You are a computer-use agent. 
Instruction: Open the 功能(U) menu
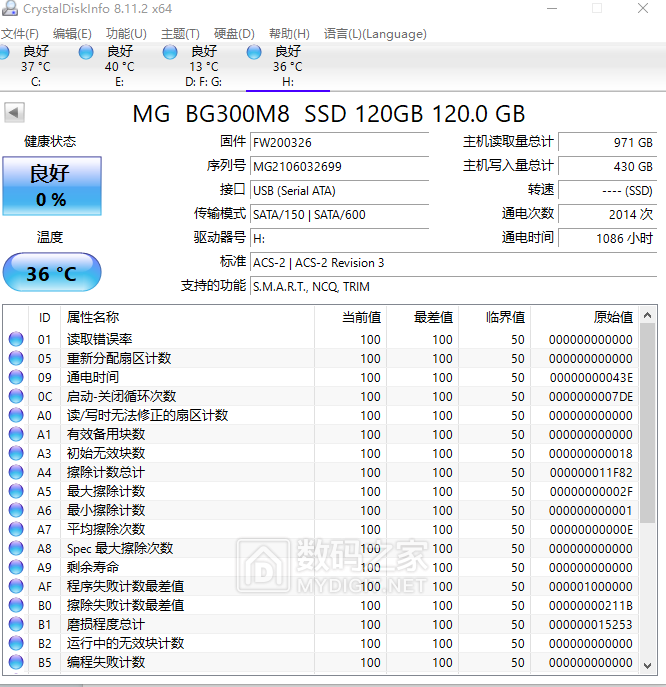pyautogui.click(x=126, y=34)
